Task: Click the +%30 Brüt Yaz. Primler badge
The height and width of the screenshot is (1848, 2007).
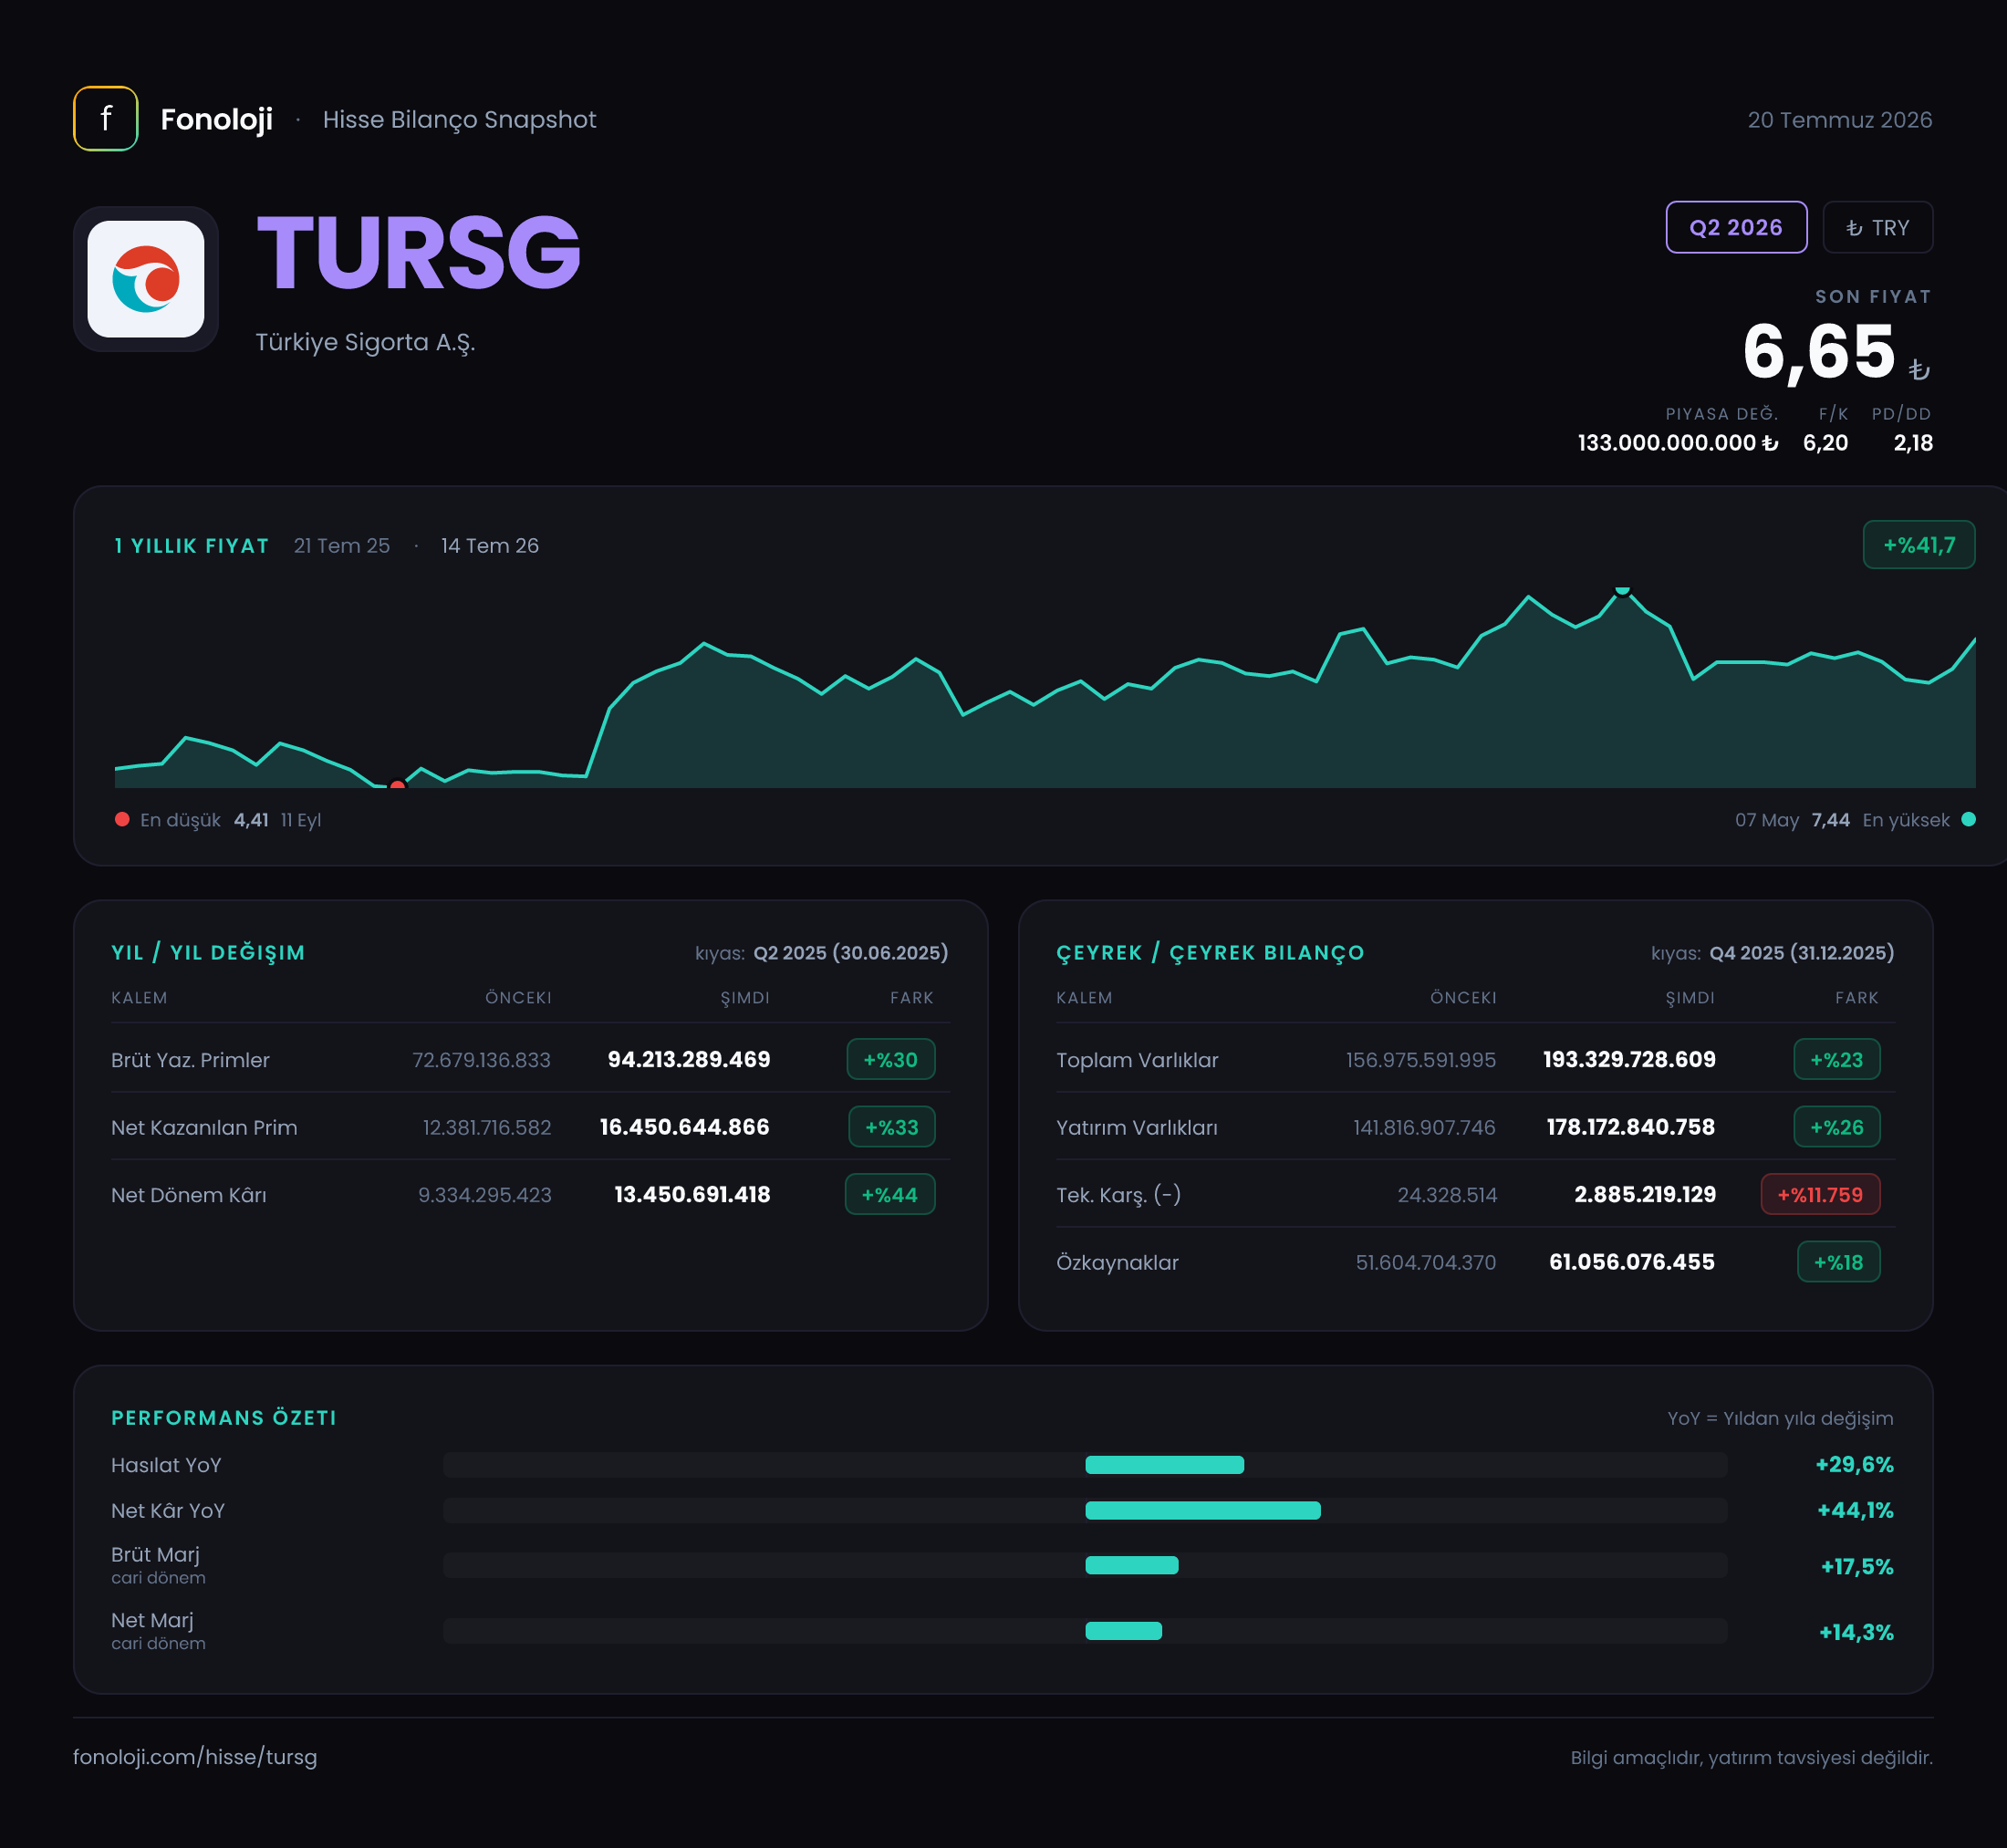Action: [890, 1059]
